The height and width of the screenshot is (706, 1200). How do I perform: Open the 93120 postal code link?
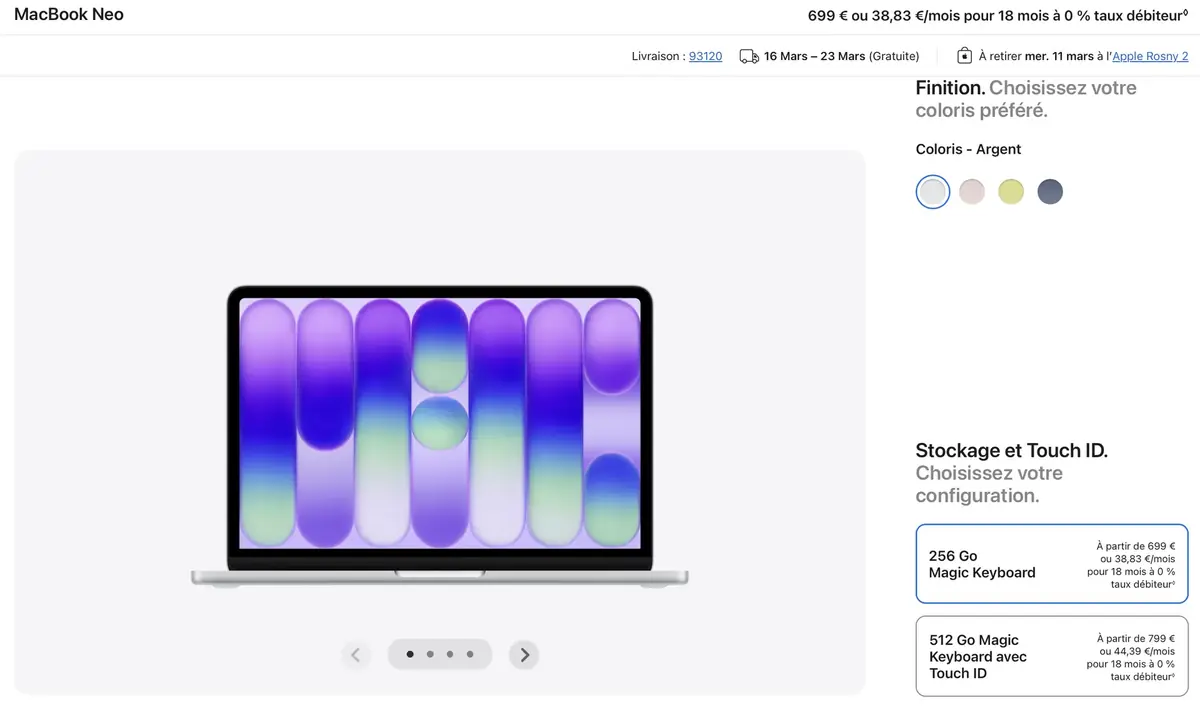pyautogui.click(x=705, y=56)
